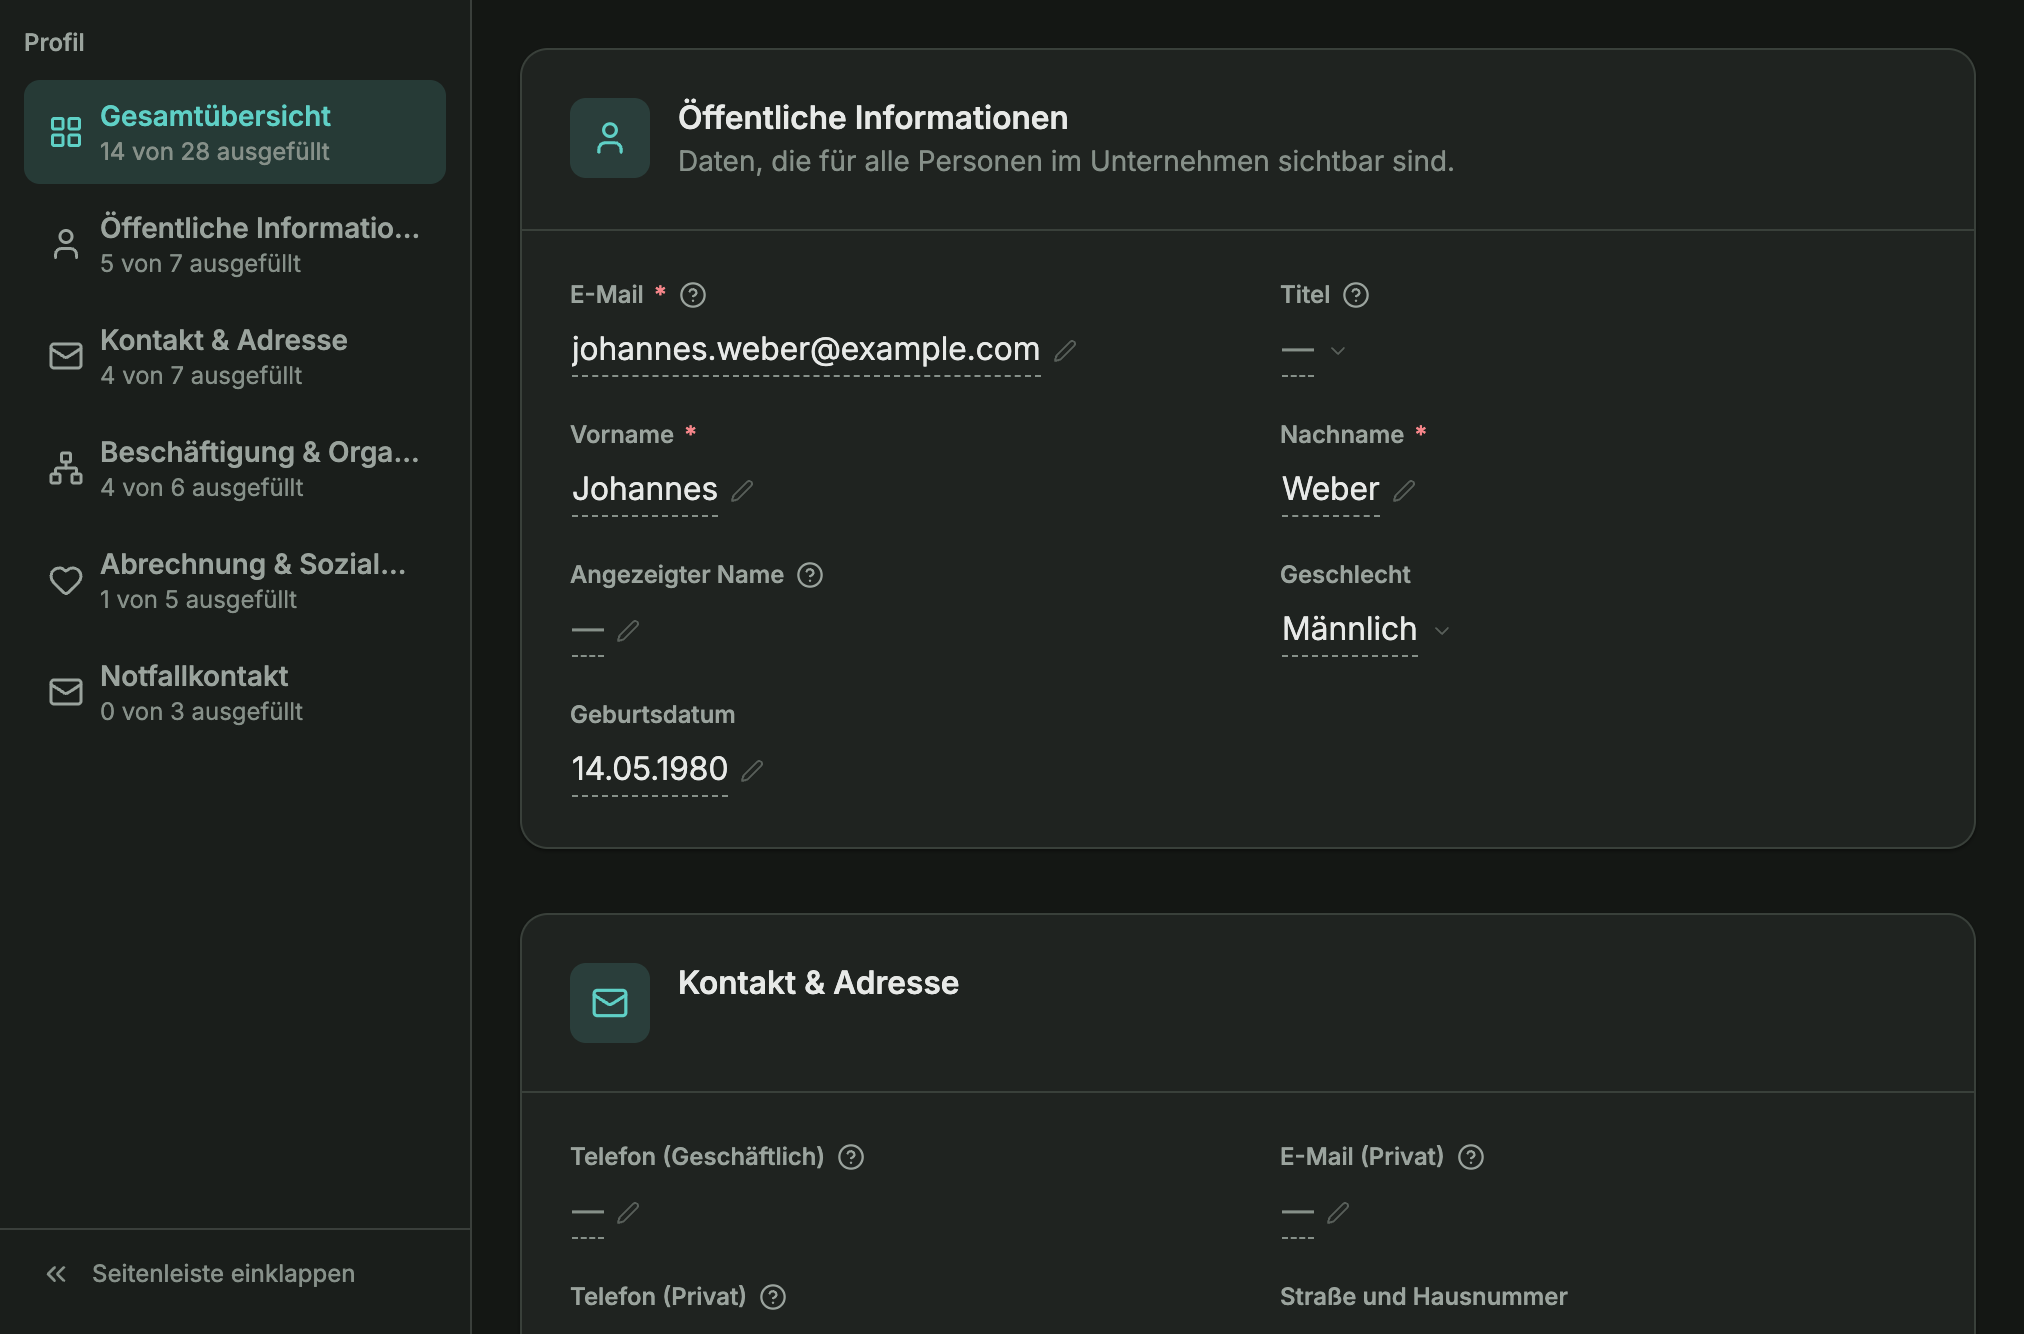
Task: Click the Straße und Hausnummer label
Action: pos(1424,1297)
